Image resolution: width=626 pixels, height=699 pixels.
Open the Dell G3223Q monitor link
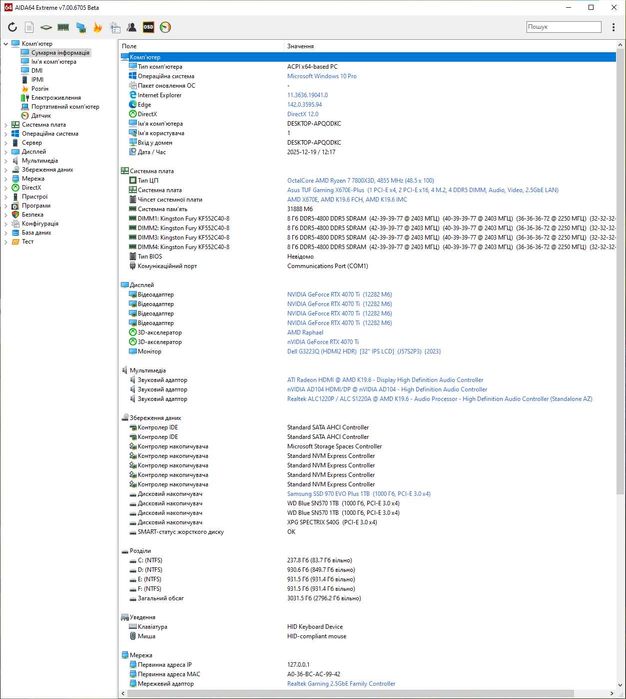pos(364,351)
